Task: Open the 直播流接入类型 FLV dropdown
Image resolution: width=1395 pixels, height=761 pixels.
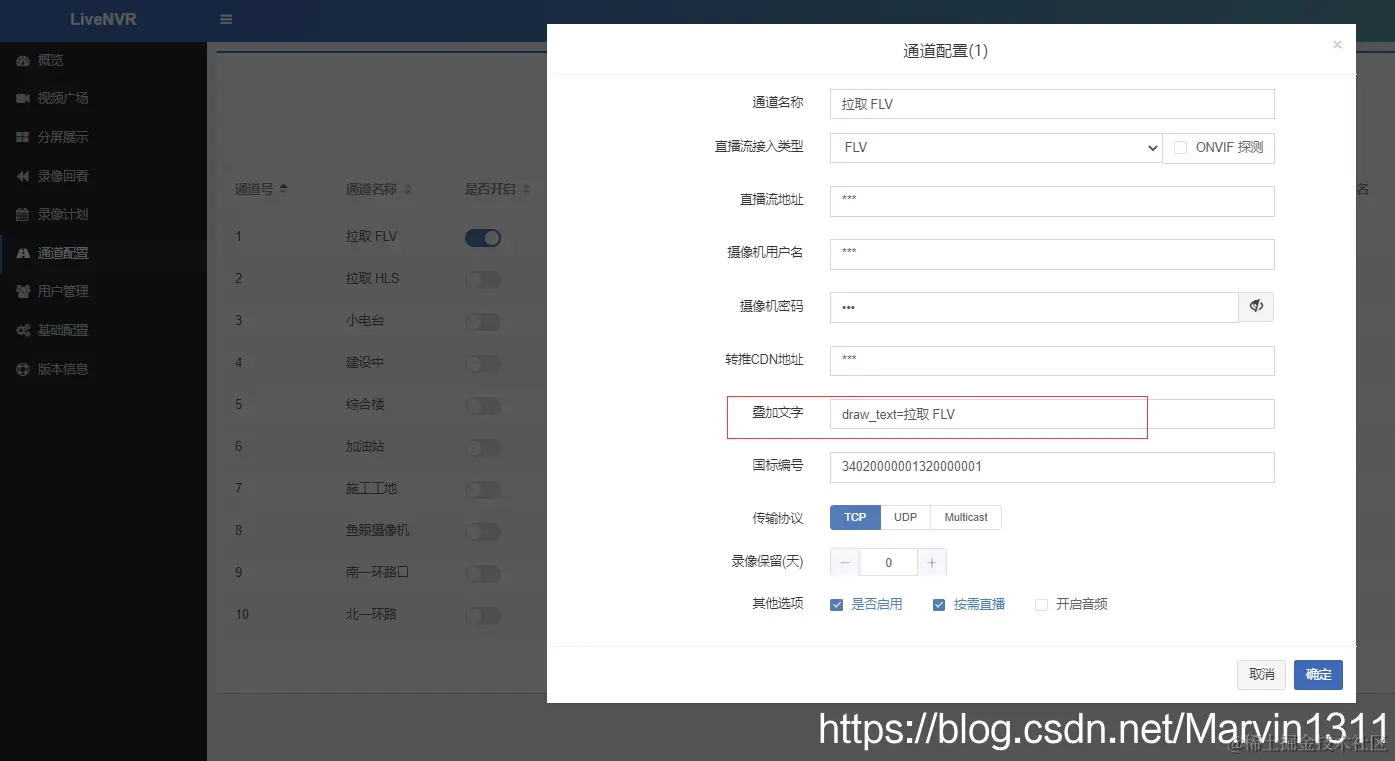Action: coord(995,147)
